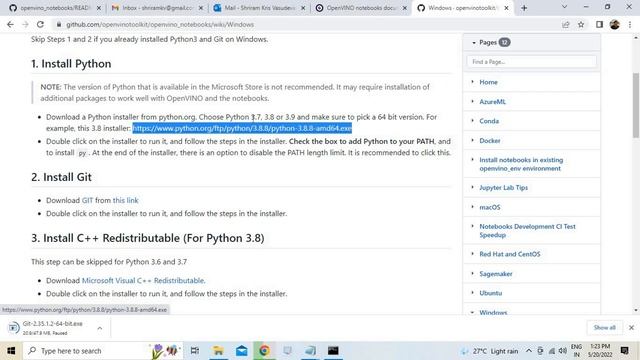Open a new browser tab

click(x=524, y=8)
